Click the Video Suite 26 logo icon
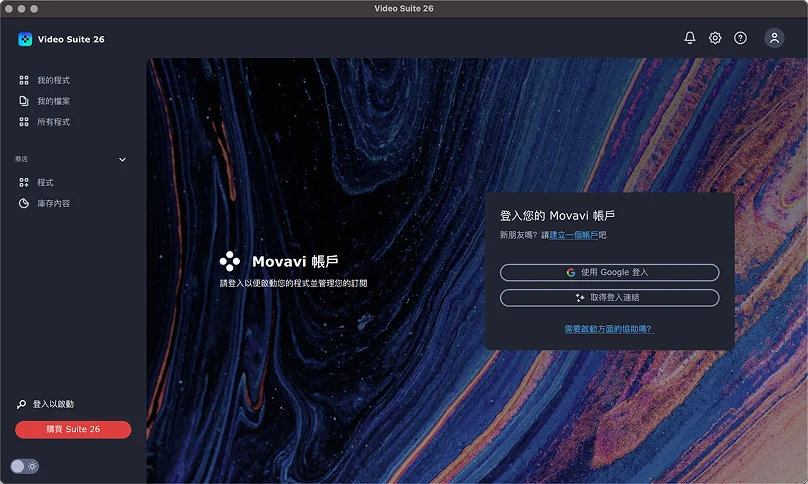Viewport: 808px width, 484px height. 25,39
